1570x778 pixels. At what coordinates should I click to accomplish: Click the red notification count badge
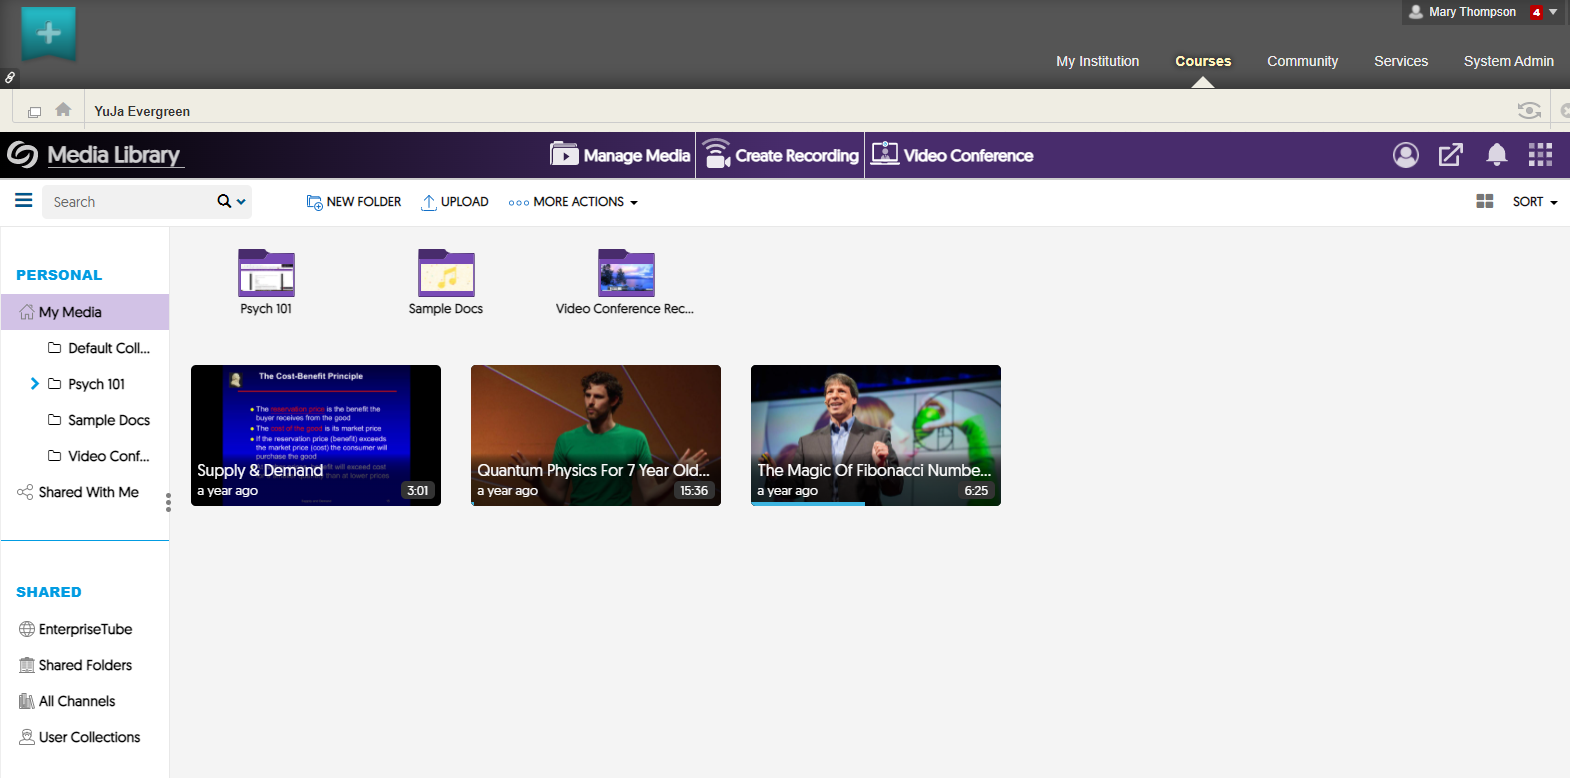tap(1537, 13)
